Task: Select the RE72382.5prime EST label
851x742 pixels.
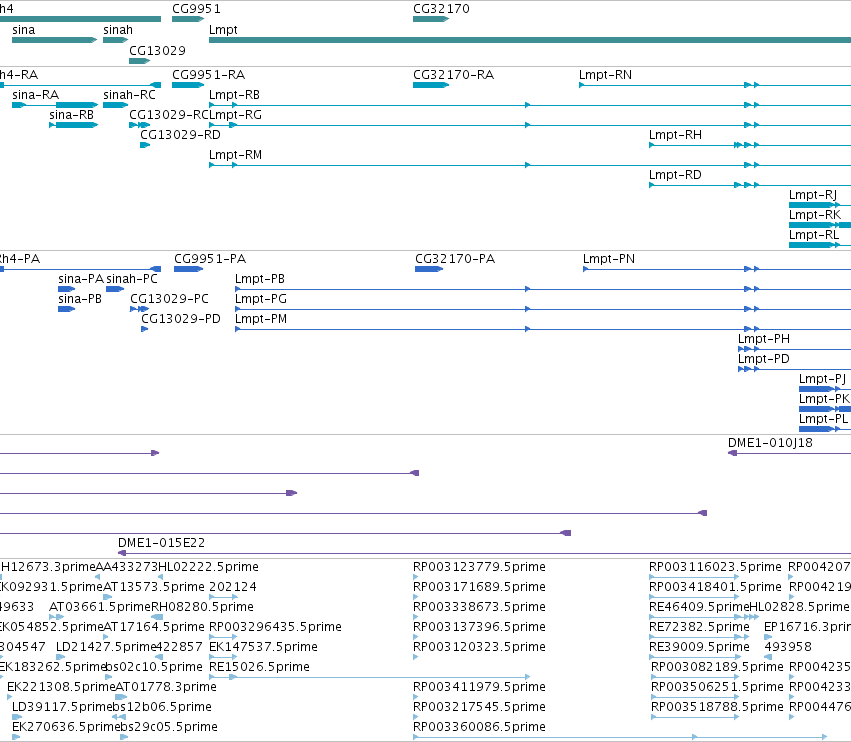Action: tap(699, 627)
